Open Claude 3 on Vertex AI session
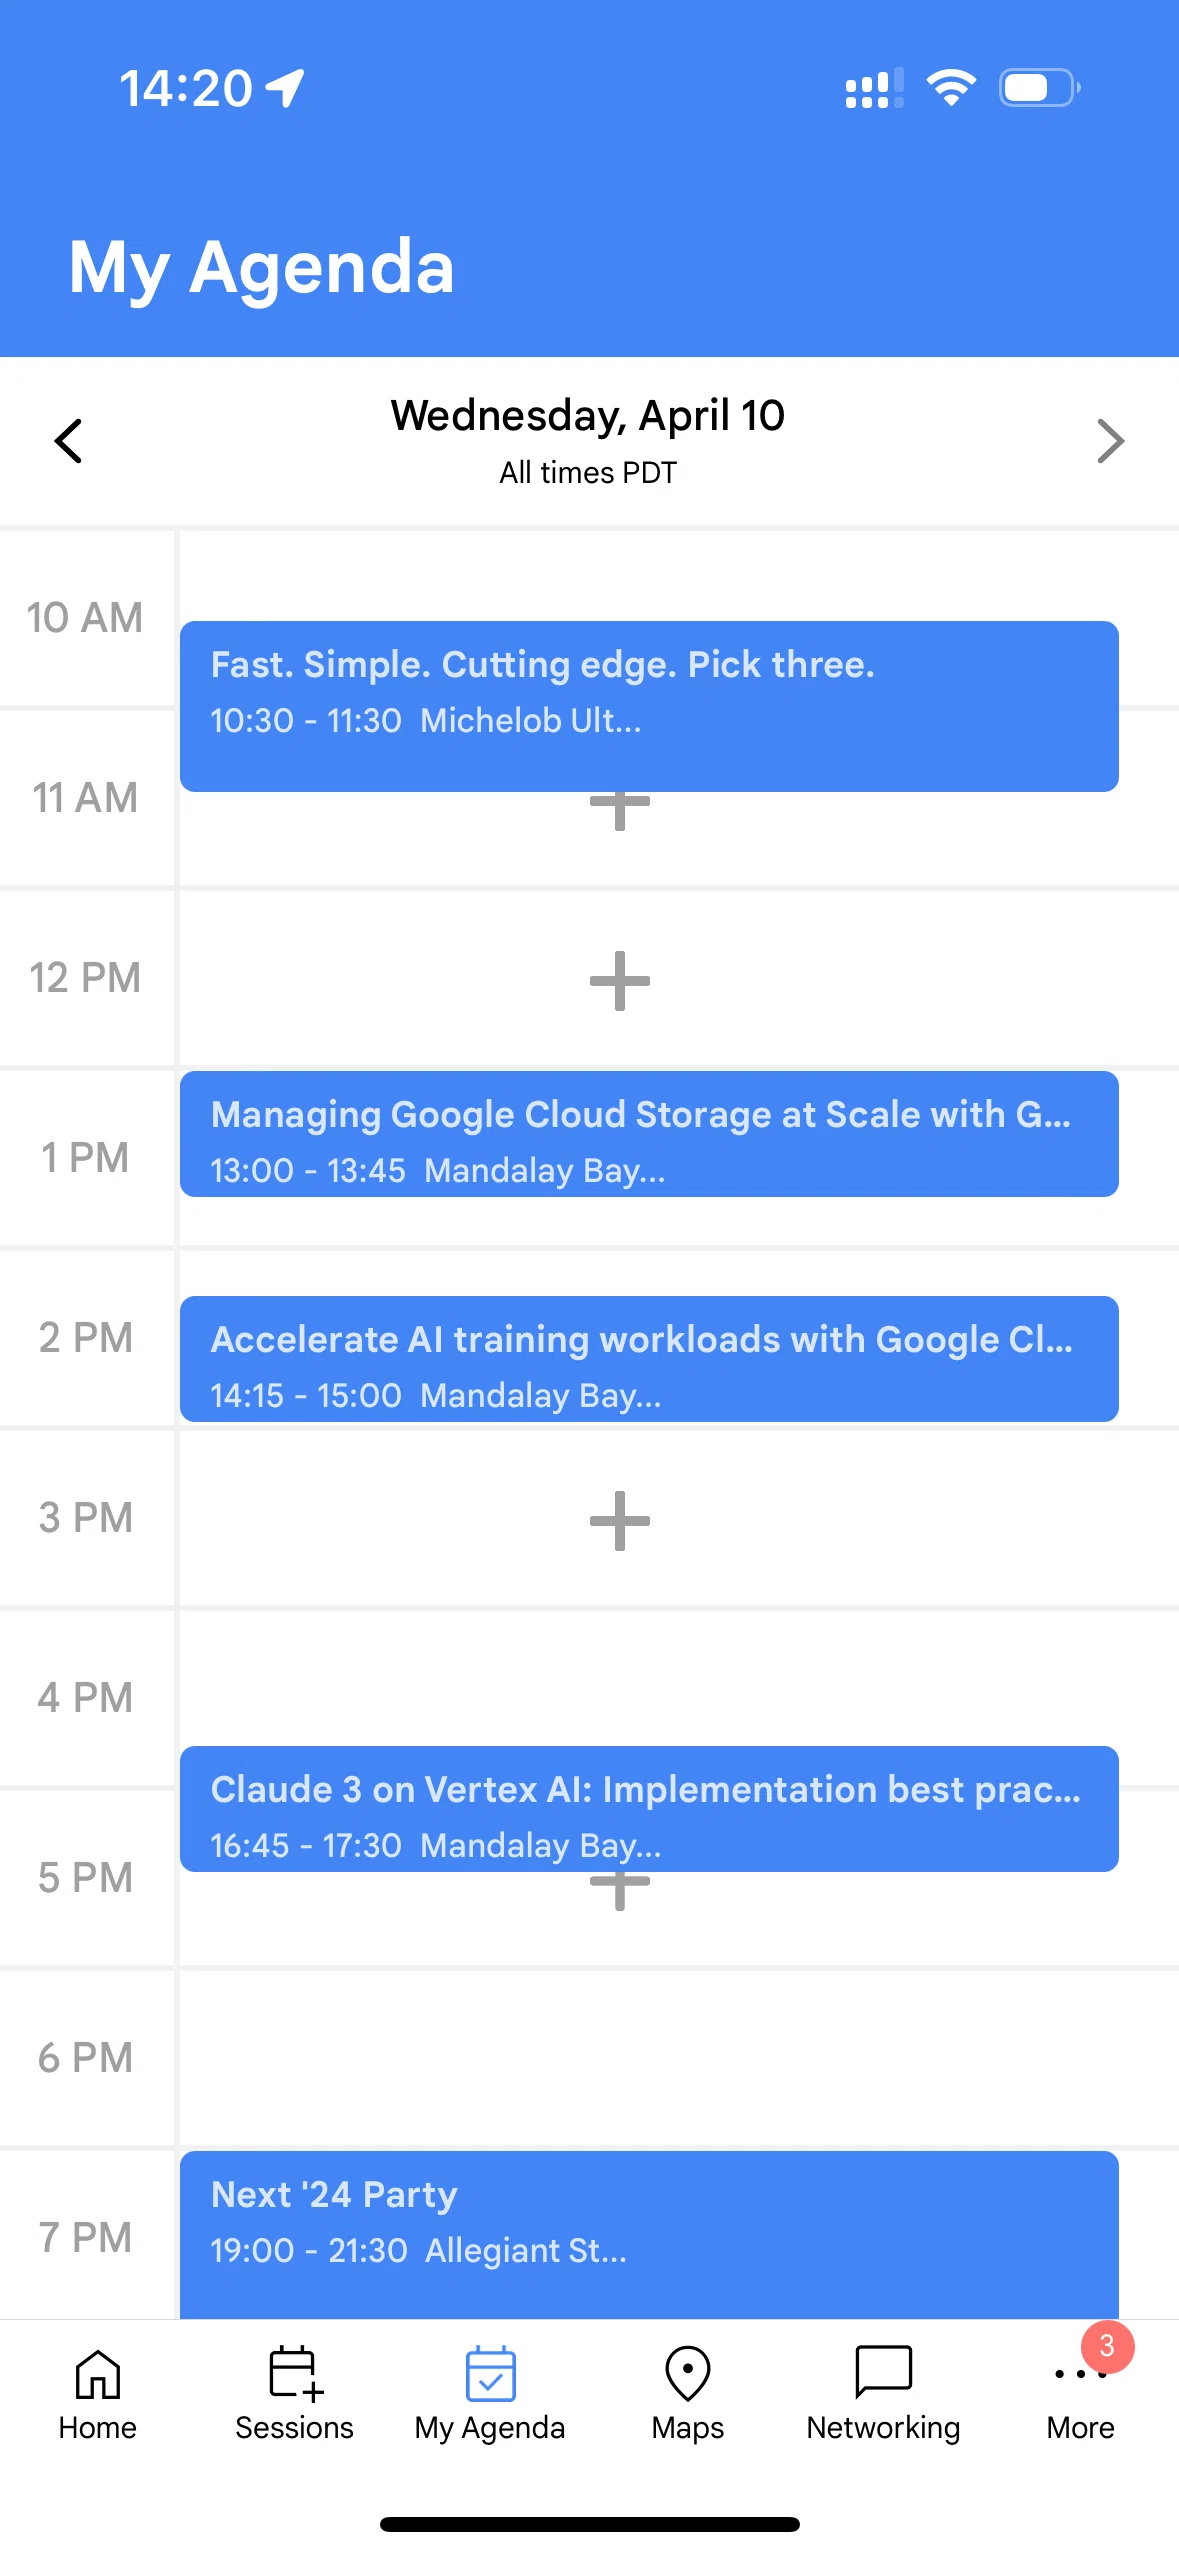This screenshot has width=1179, height=2556. tap(649, 1809)
